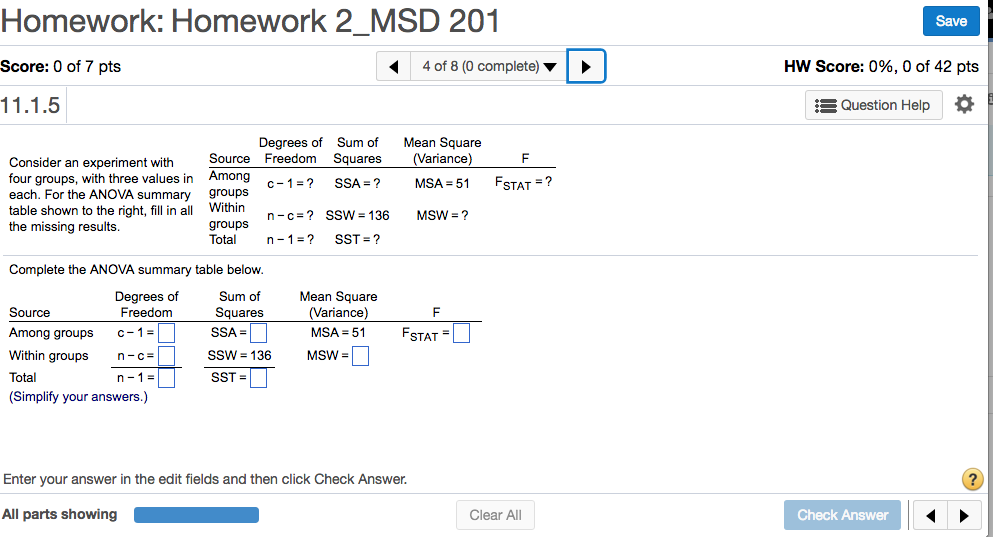Click the 11.1.5 question number label
993x537 pixels.
30,105
